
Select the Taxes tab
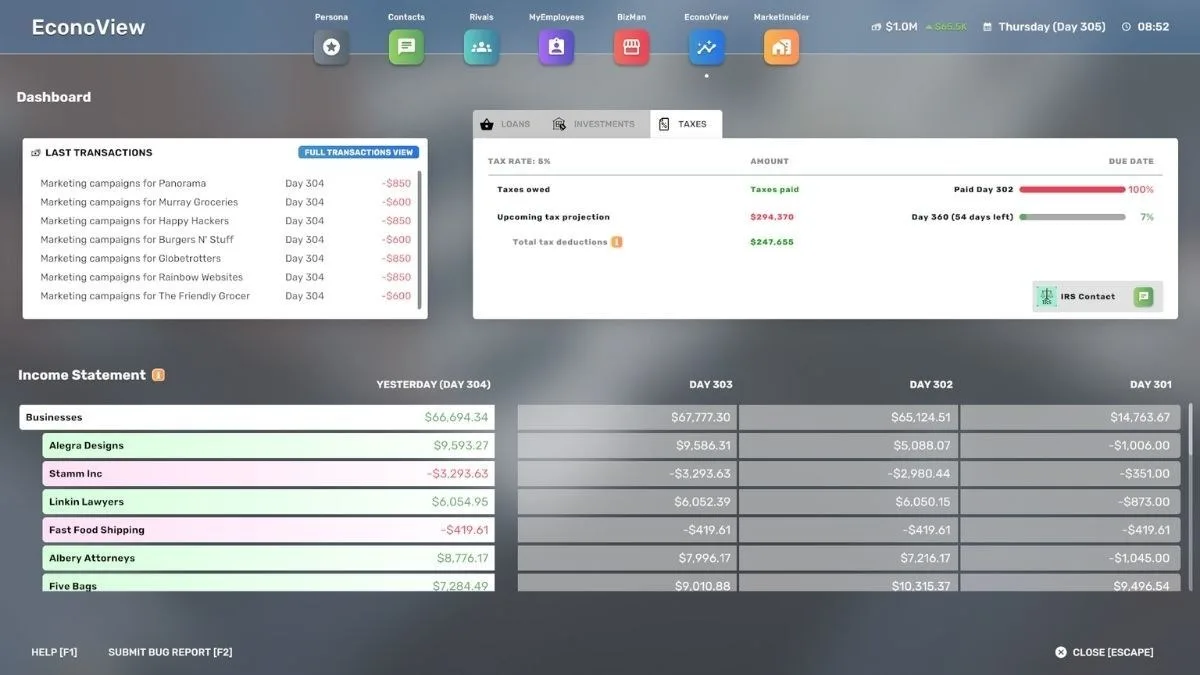pyautogui.click(x=685, y=124)
